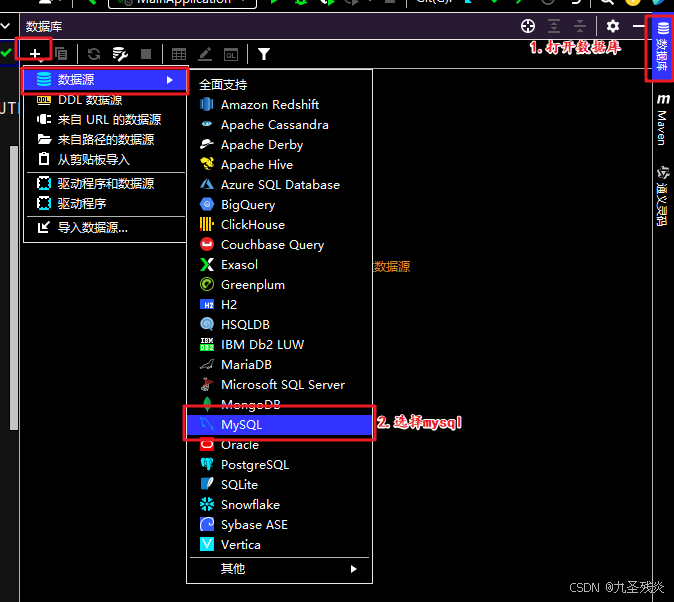Click the green checkmark icon at left edge

pos(6,53)
